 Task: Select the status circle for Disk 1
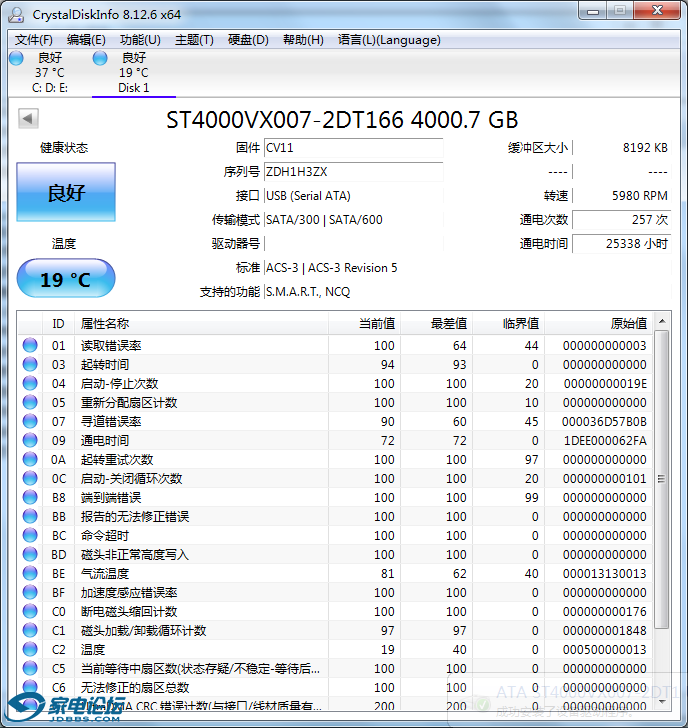click(x=100, y=58)
